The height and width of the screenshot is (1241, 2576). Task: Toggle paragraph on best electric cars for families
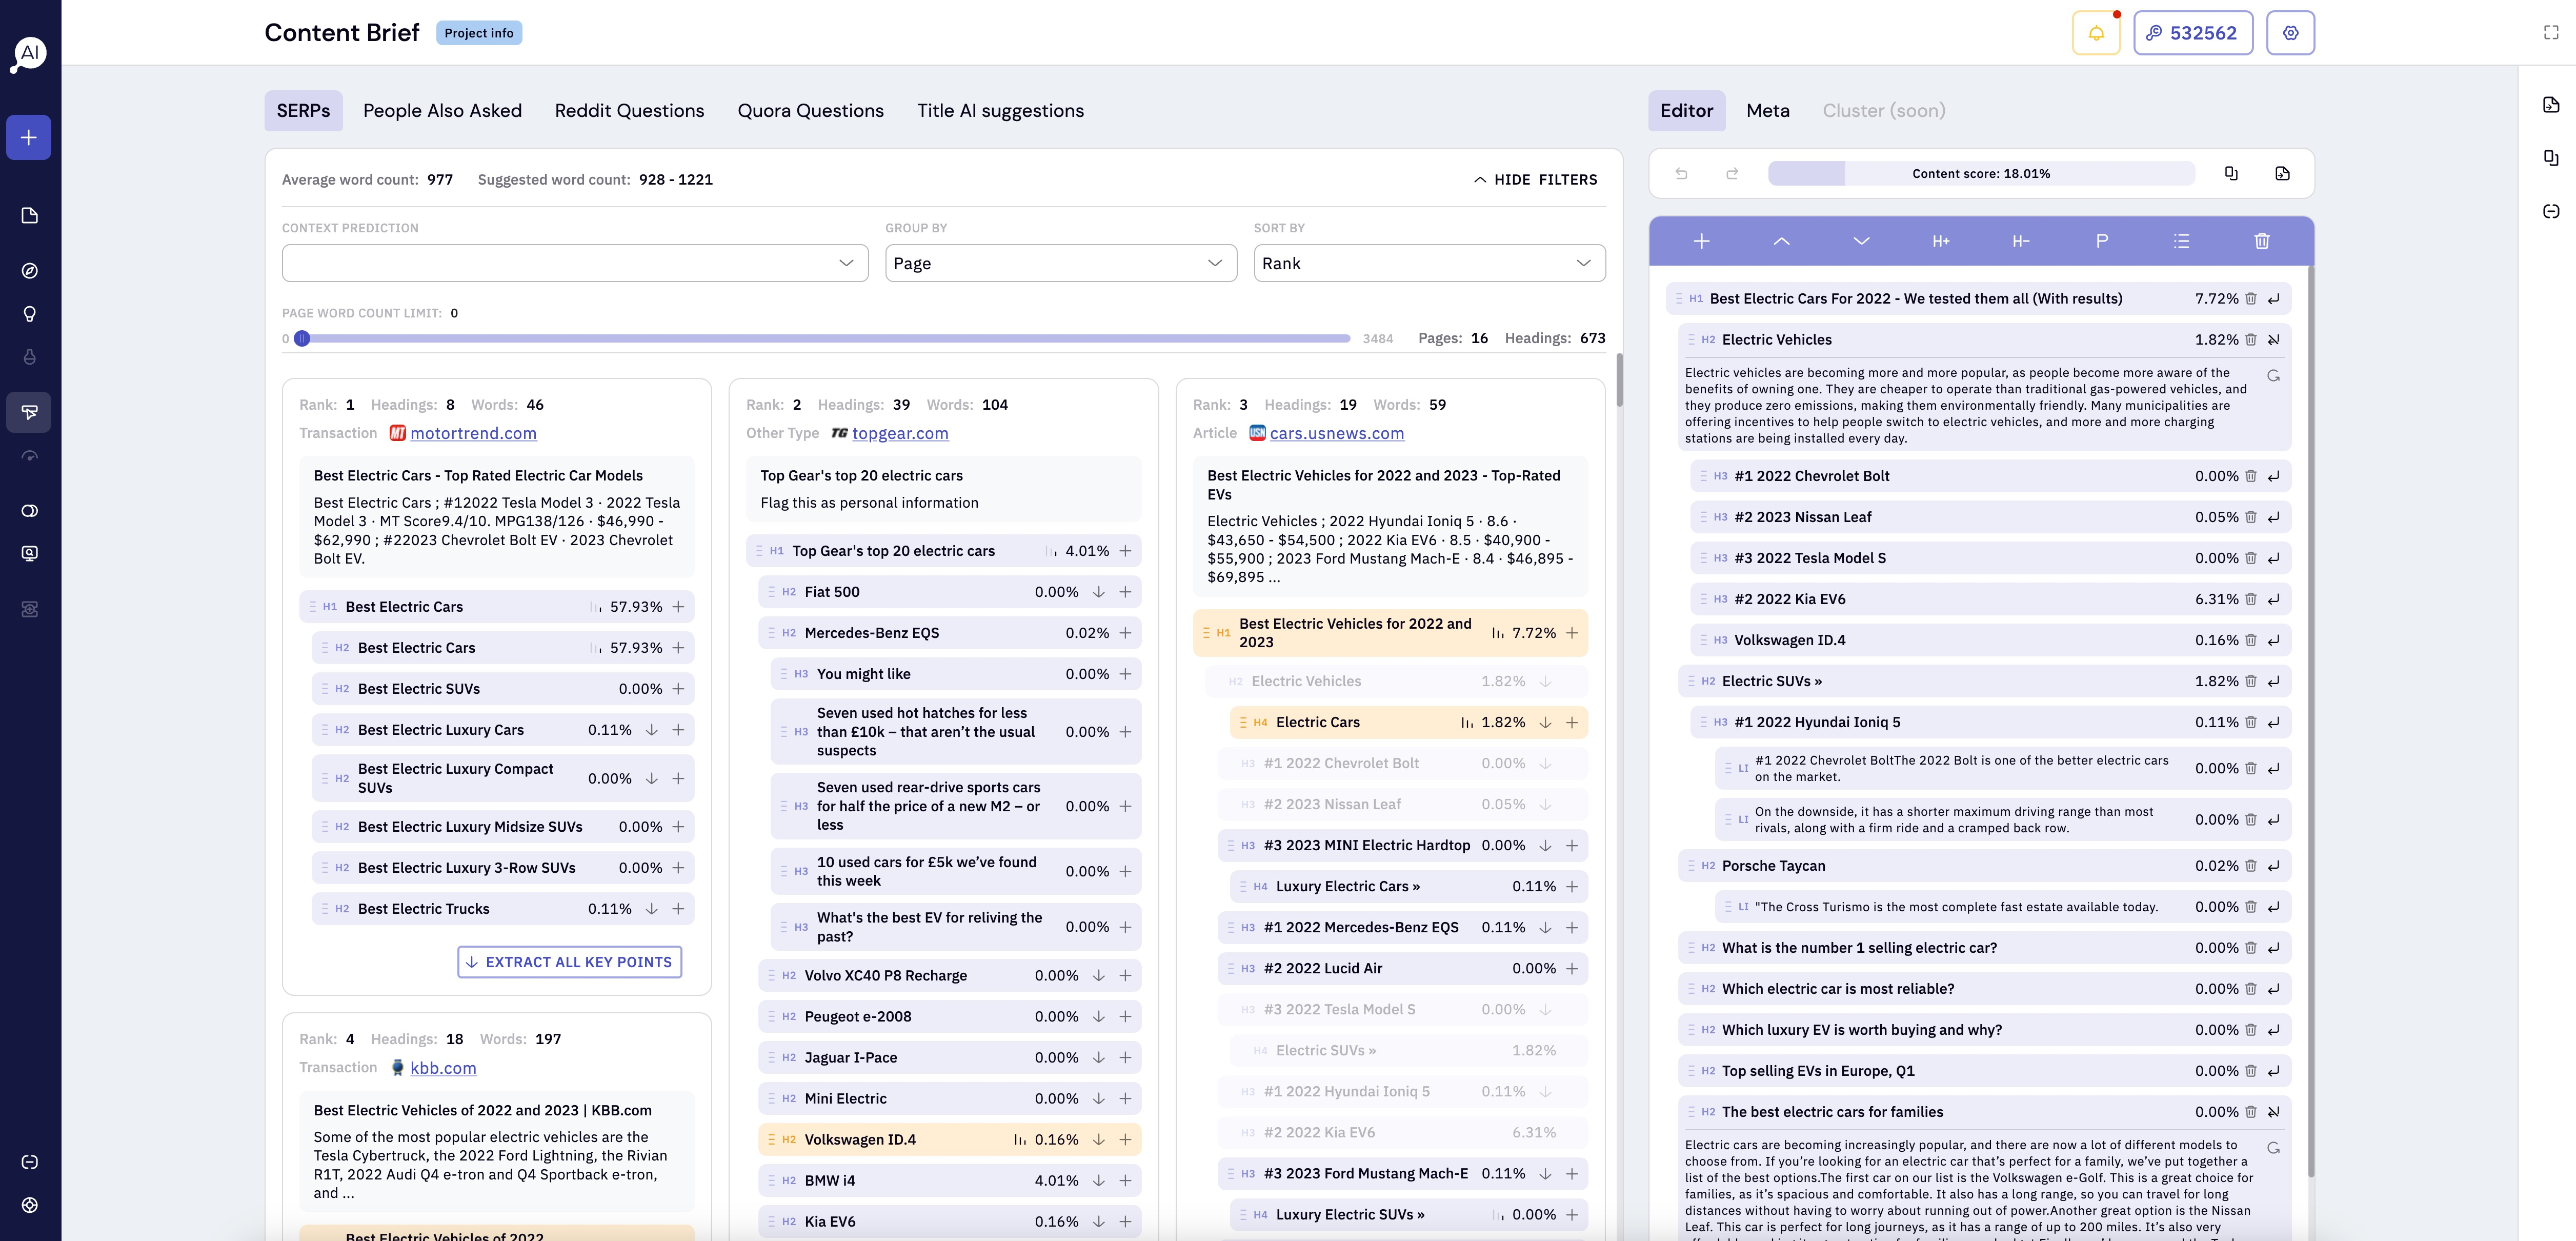[2273, 1112]
